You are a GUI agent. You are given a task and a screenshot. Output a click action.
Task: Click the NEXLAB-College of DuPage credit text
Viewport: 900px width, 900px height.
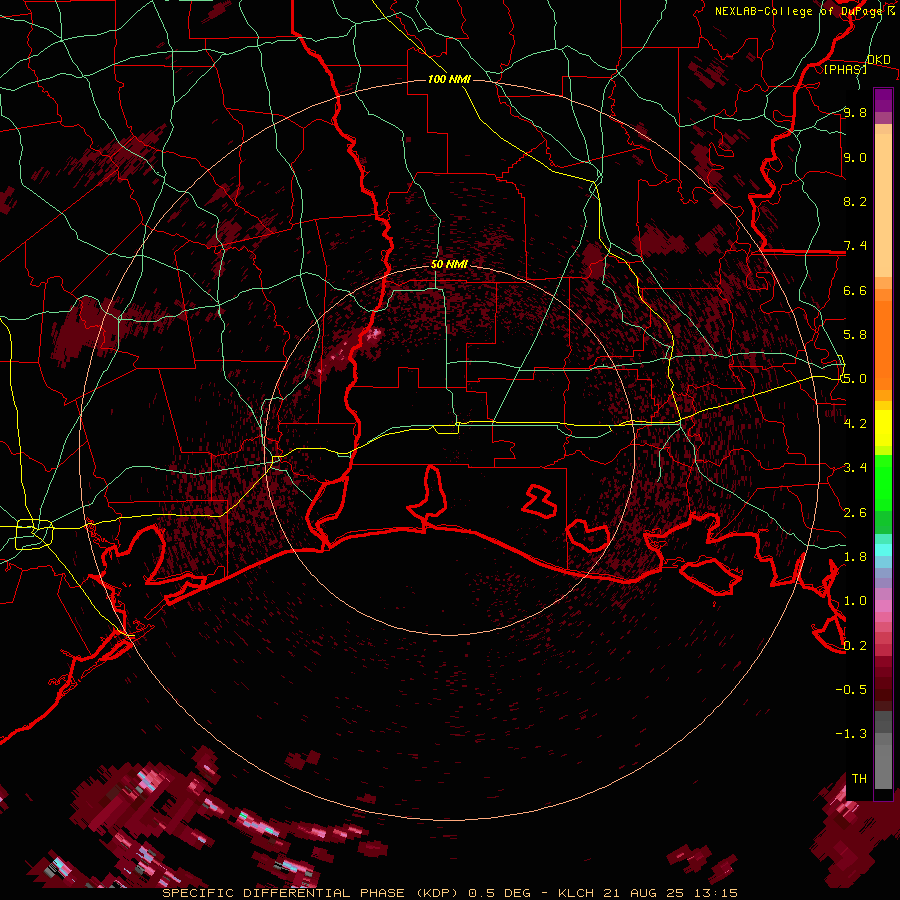pyautogui.click(x=798, y=11)
